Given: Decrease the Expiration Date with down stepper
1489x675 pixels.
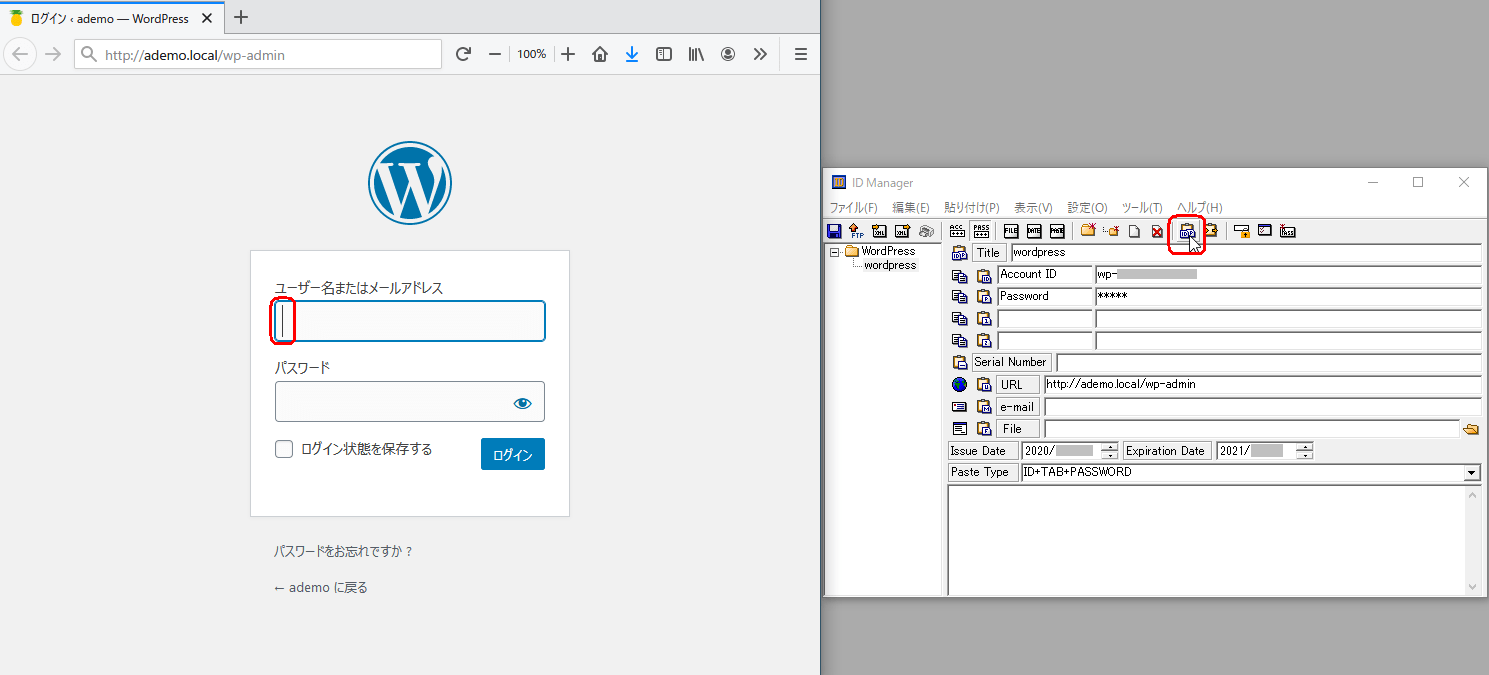Looking at the screenshot, I should (x=1304, y=455).
